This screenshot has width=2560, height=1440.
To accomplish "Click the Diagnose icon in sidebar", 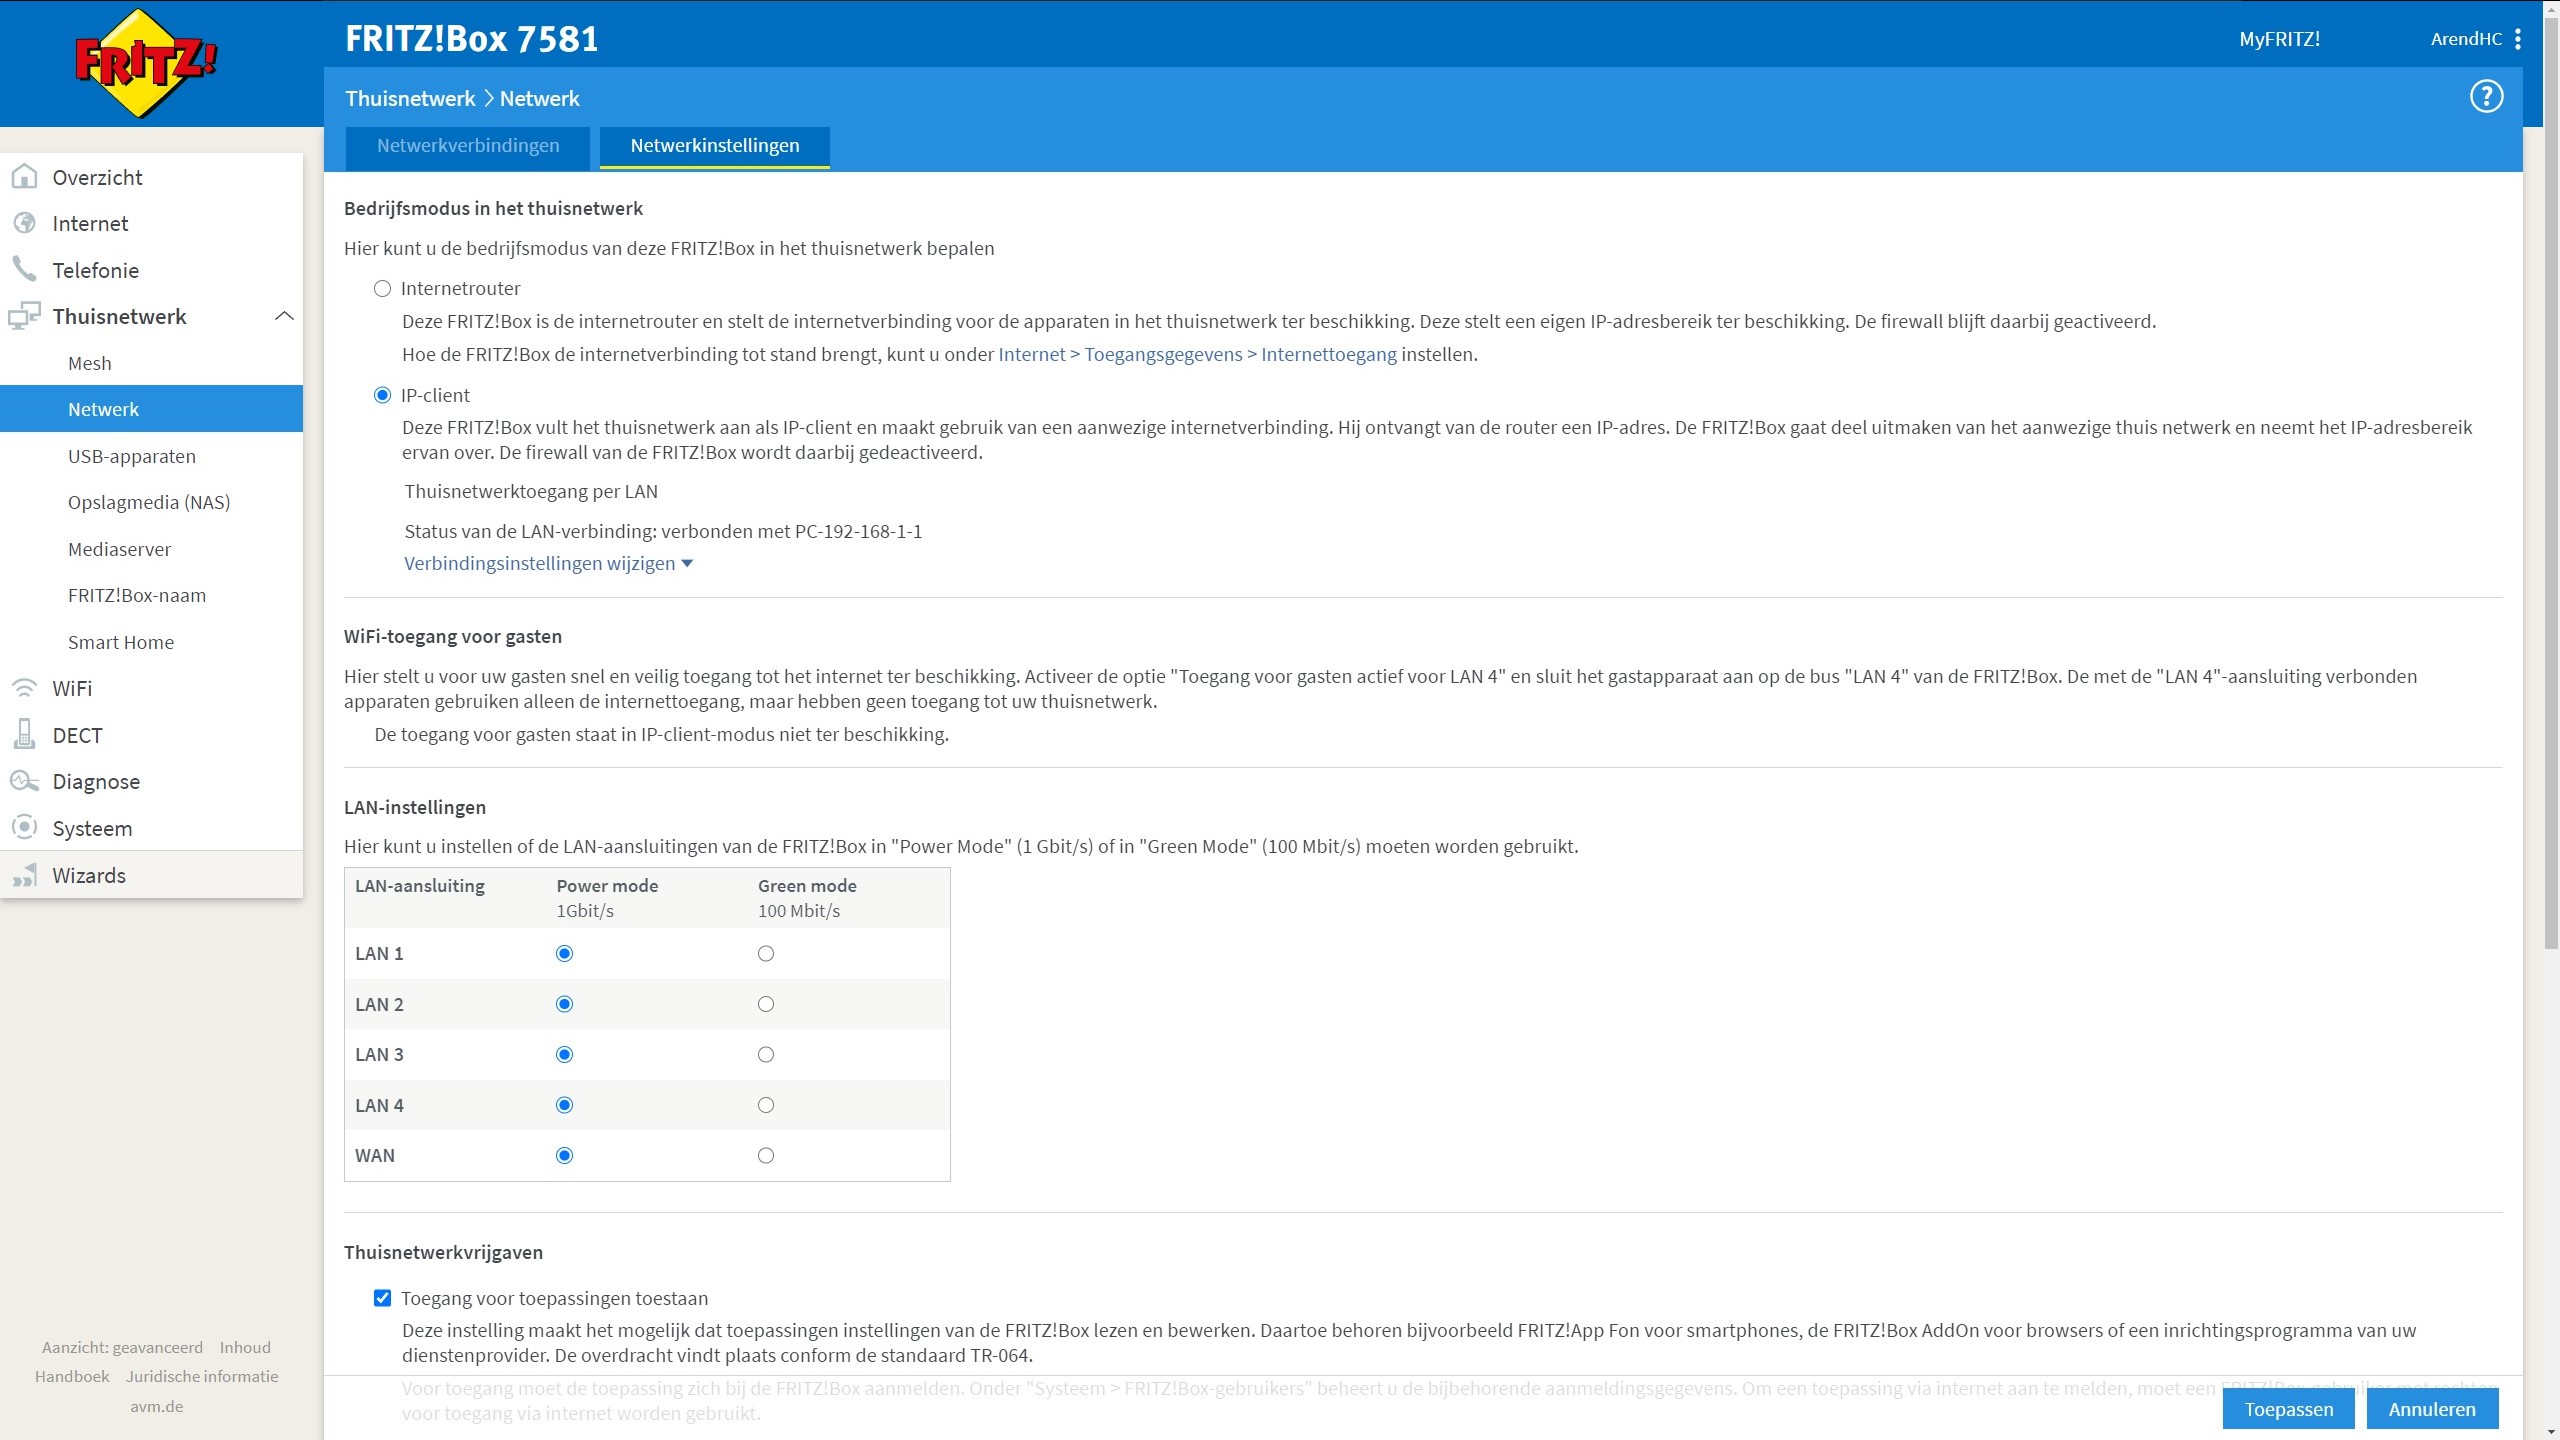I will point(24,781).
